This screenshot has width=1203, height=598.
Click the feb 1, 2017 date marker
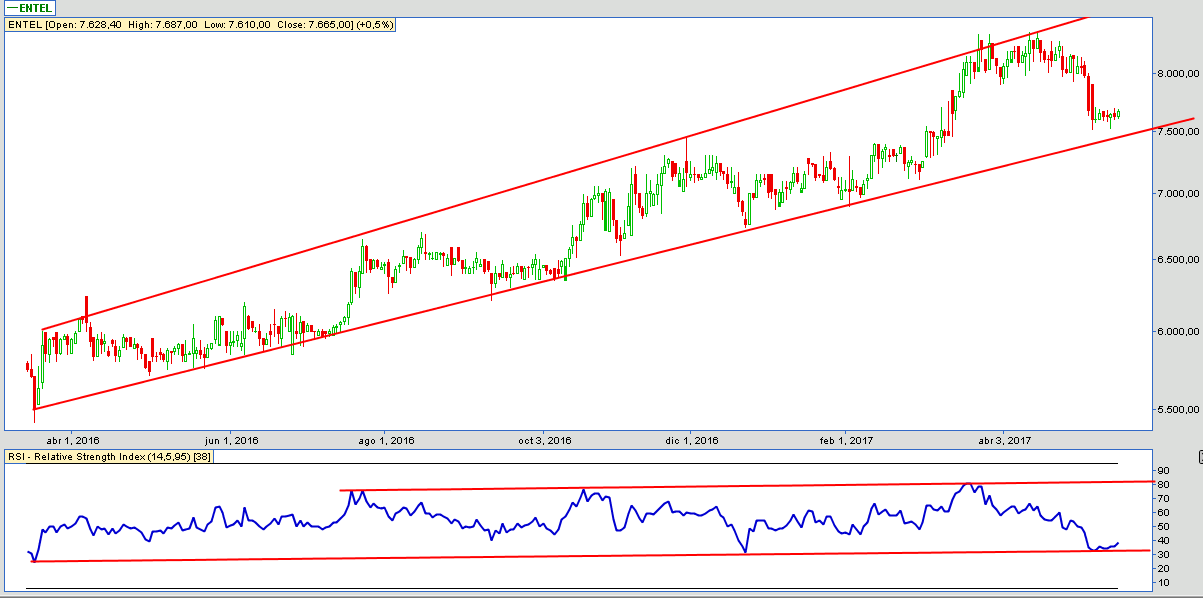coord(846,440)
